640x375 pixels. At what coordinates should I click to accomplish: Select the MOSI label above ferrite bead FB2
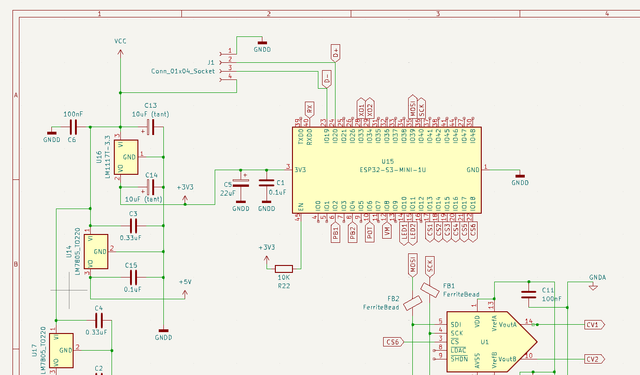coord(413,265)
